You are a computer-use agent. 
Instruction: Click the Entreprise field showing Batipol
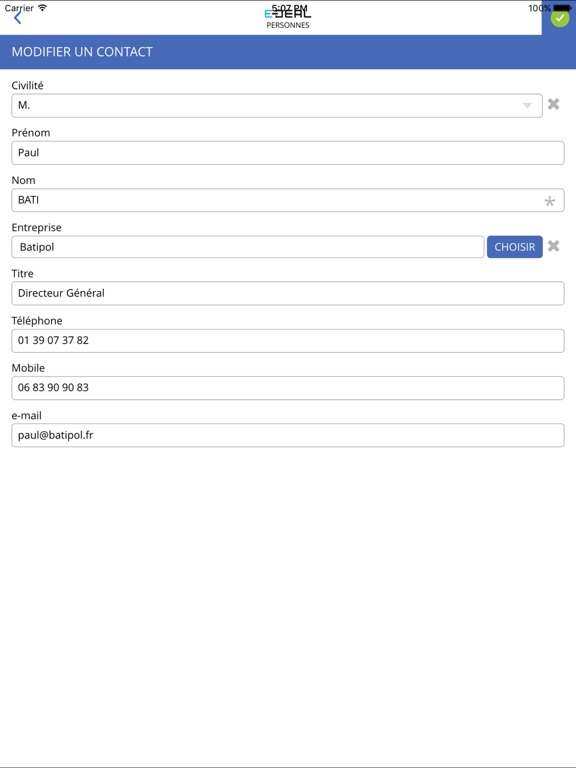tap(248, 247)
